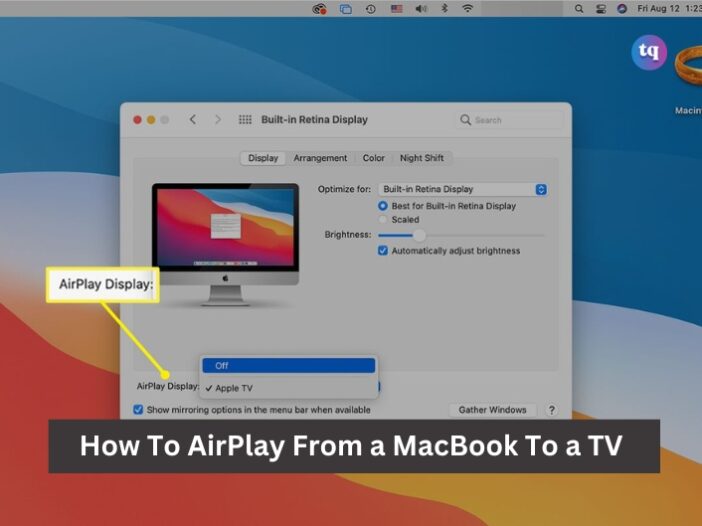This screenshot has height=526, width=702.
Task: Click the US flag input source icon
Action: (x=397, y=9)
